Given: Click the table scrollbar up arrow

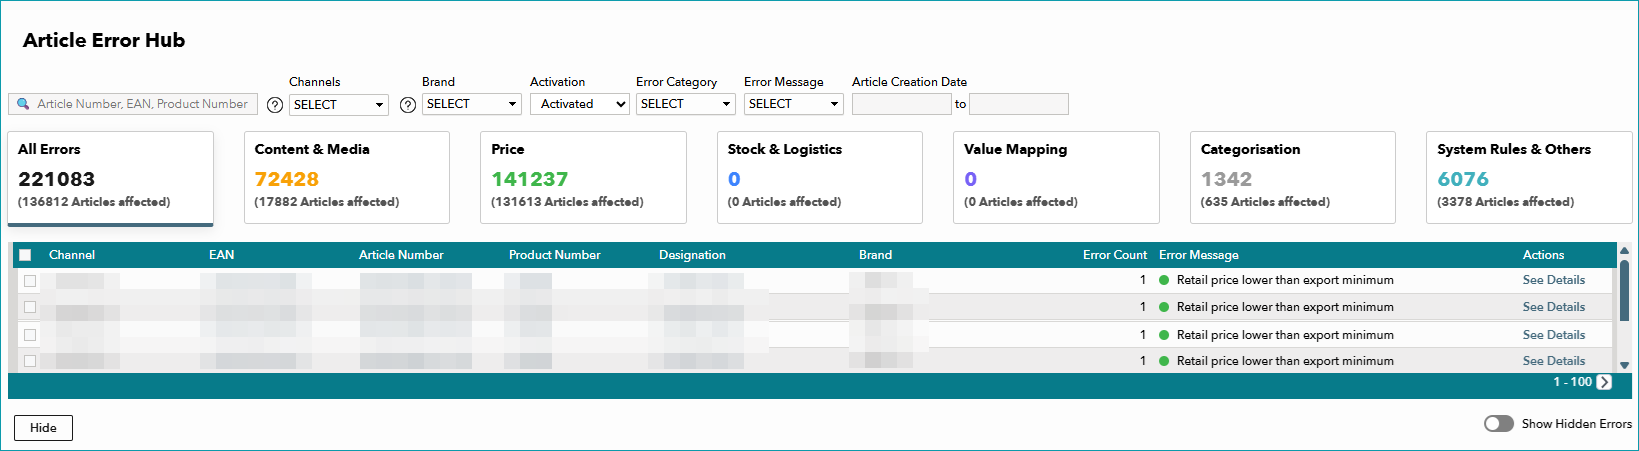Looking at the screenshot, I should 1624,250.
